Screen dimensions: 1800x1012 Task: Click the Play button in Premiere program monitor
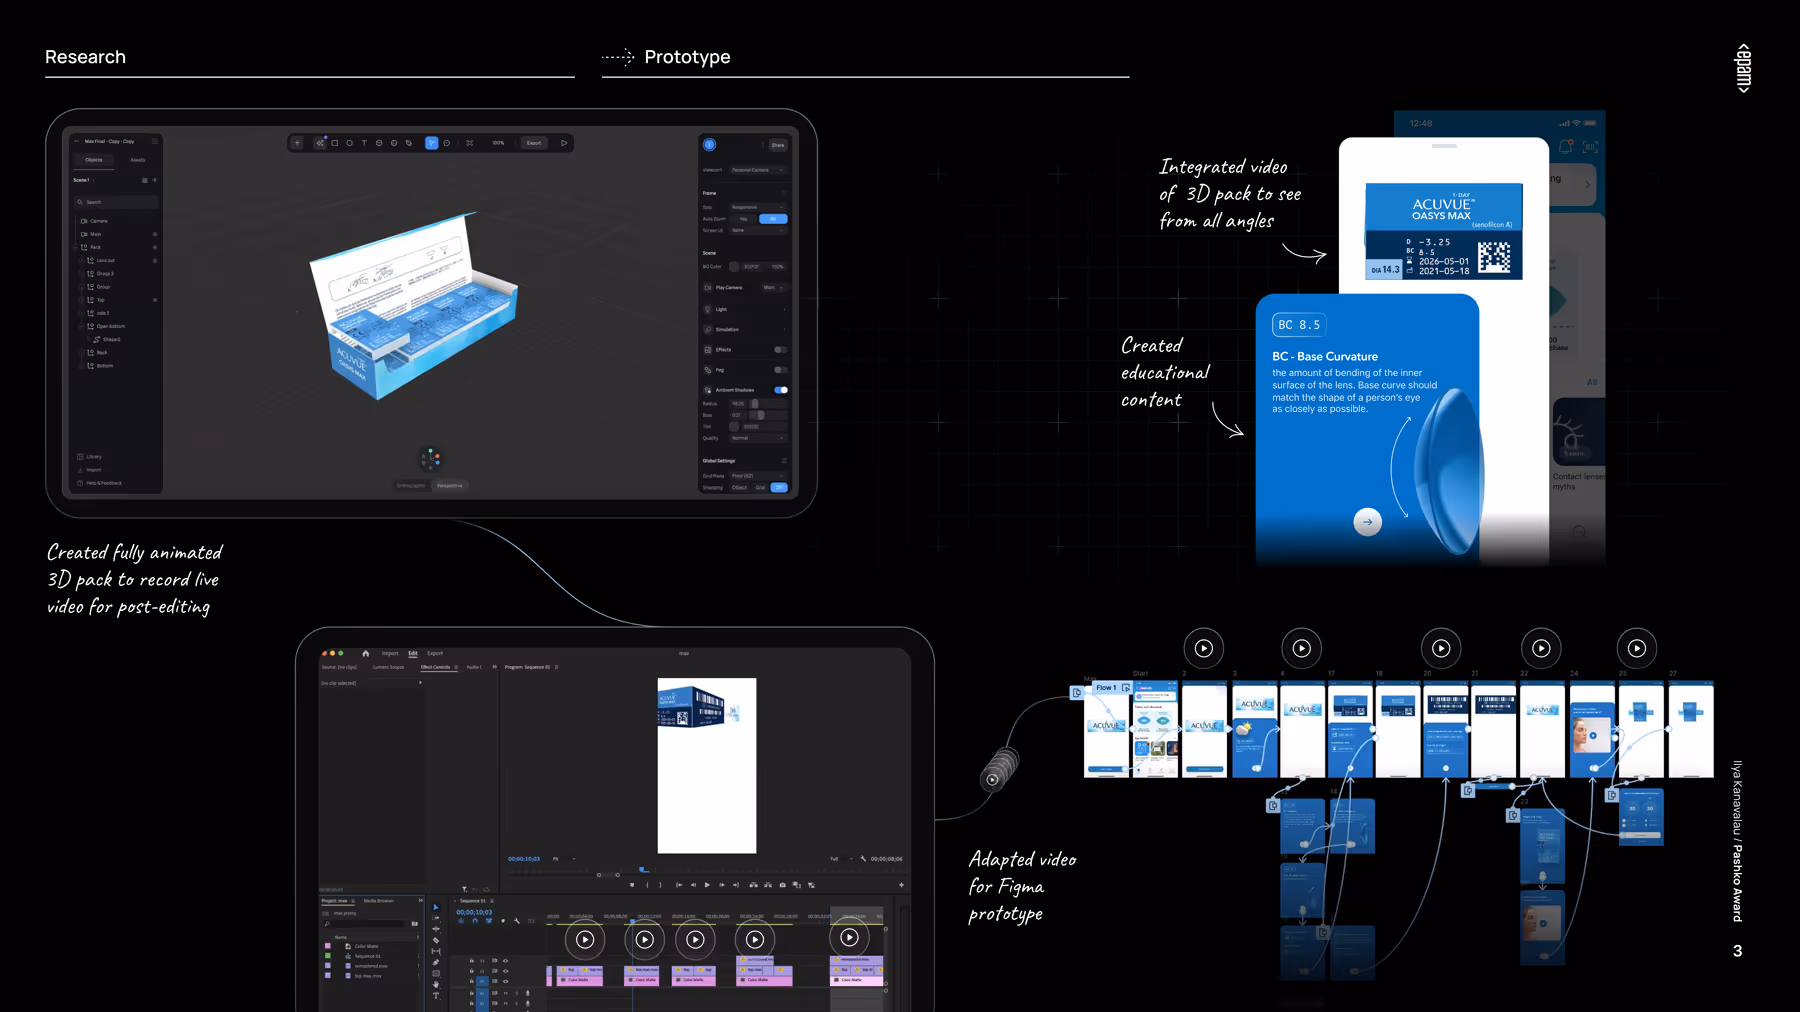(707, 885)
